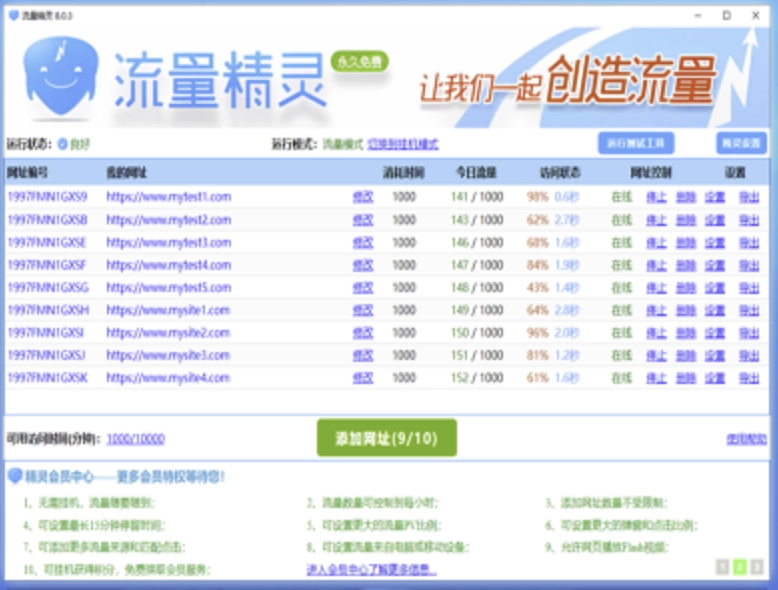Click the shield icon beside 精灵会员中心
This screenshot has height=590, width=778.
tap(15, 476)
